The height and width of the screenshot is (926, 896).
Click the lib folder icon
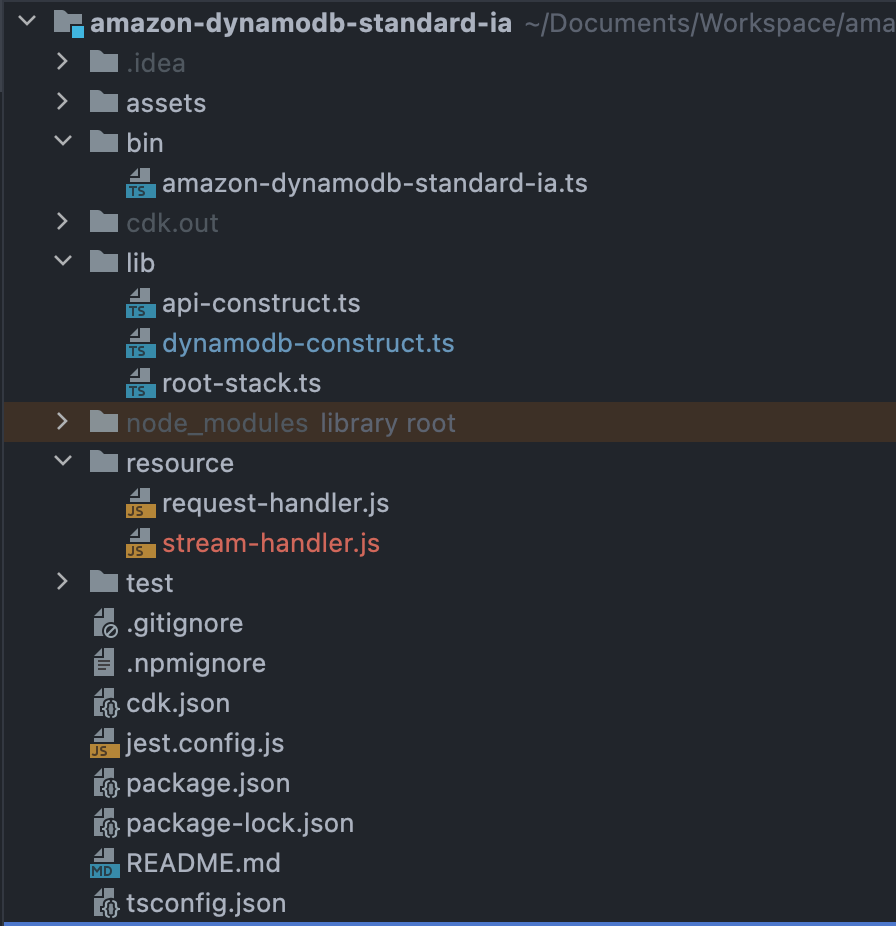click(104, 262)
